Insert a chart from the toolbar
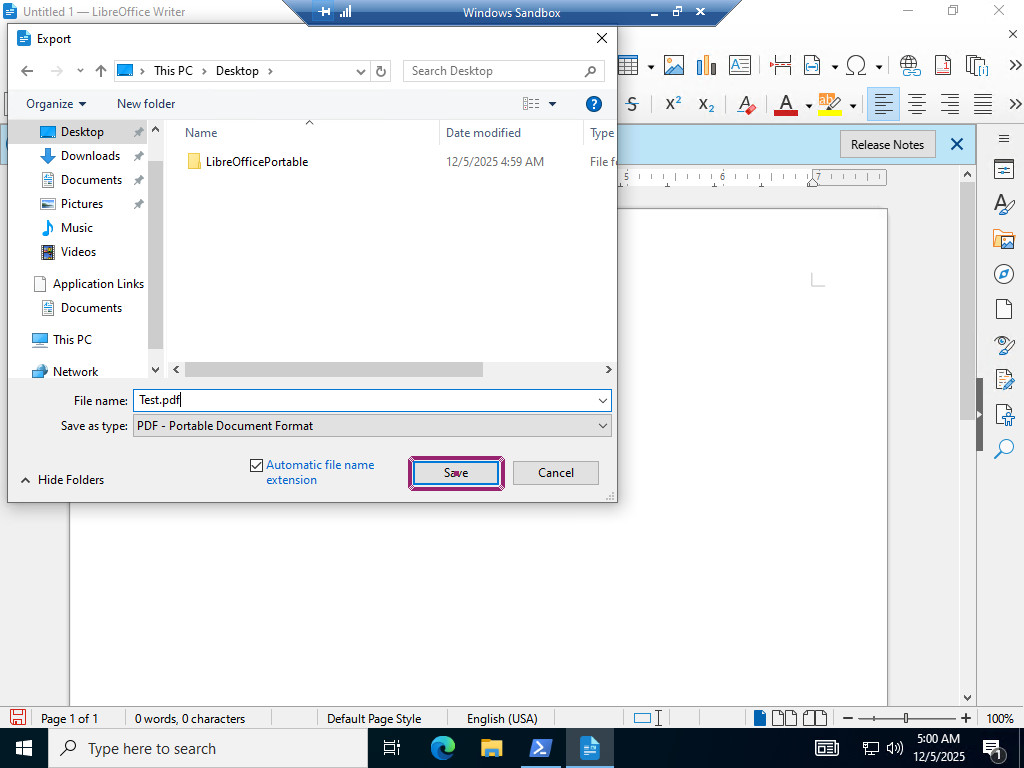 point(706,66)
